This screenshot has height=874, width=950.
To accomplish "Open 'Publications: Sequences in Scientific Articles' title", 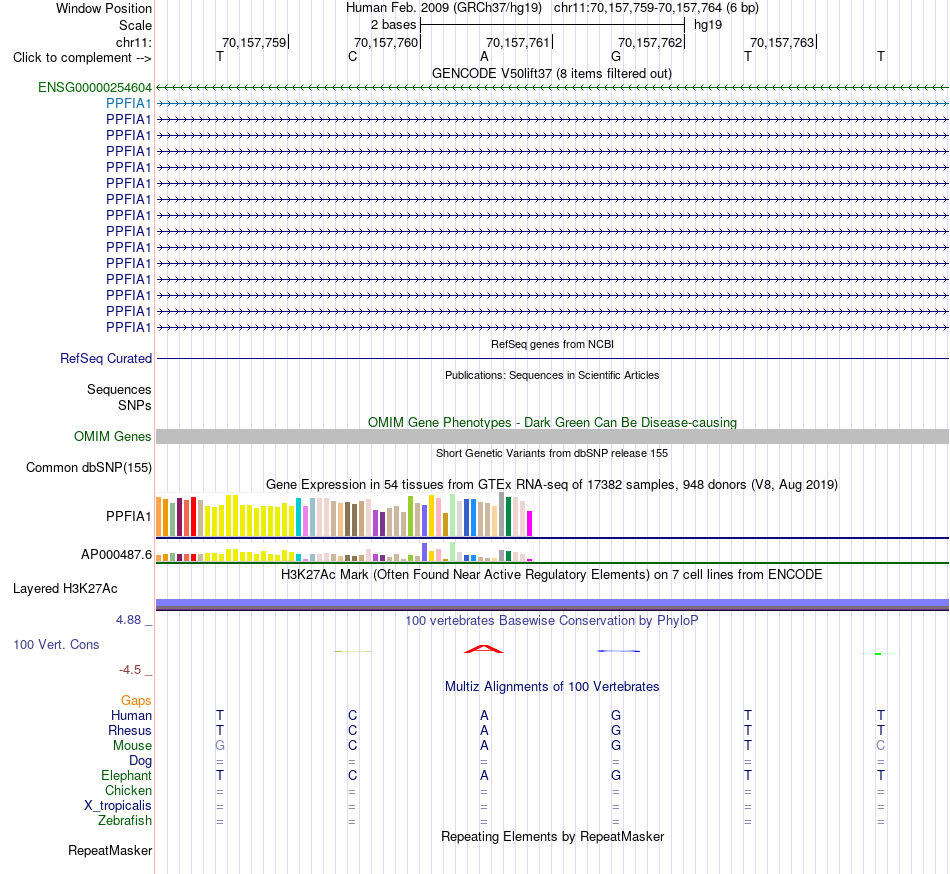I will coord(552,375).
